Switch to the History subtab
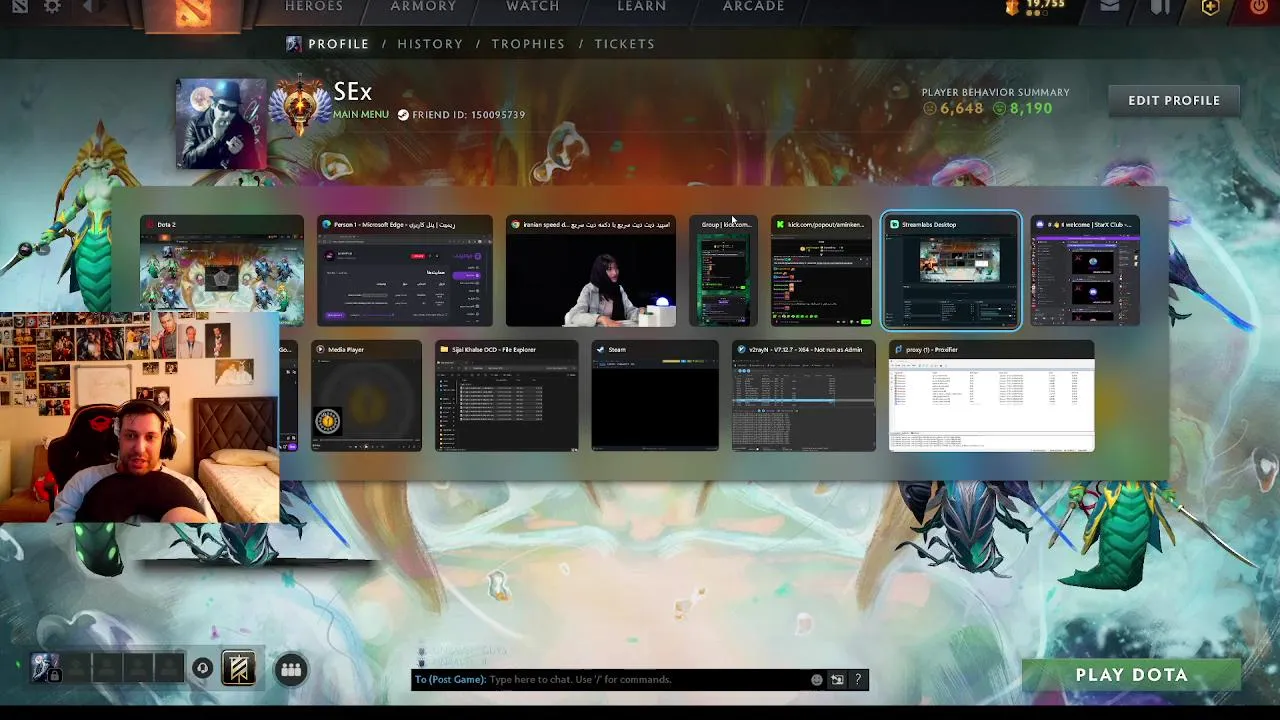Viewport: 1280px width, 720px height. click(x=430, y=44)
